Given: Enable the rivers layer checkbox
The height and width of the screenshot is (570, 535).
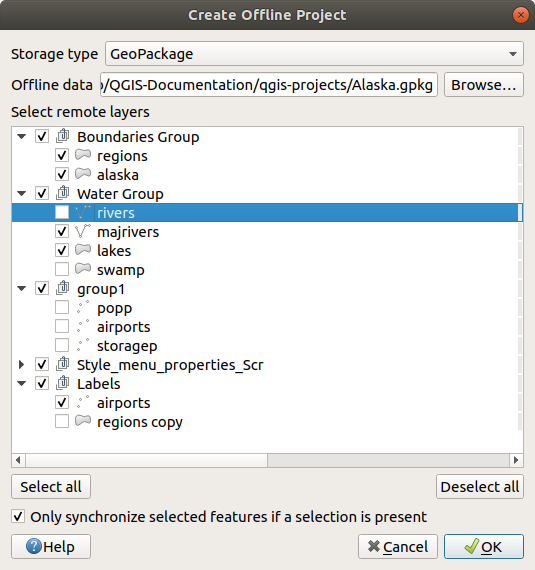Looking at the screenshot, I should coord(62,212).
